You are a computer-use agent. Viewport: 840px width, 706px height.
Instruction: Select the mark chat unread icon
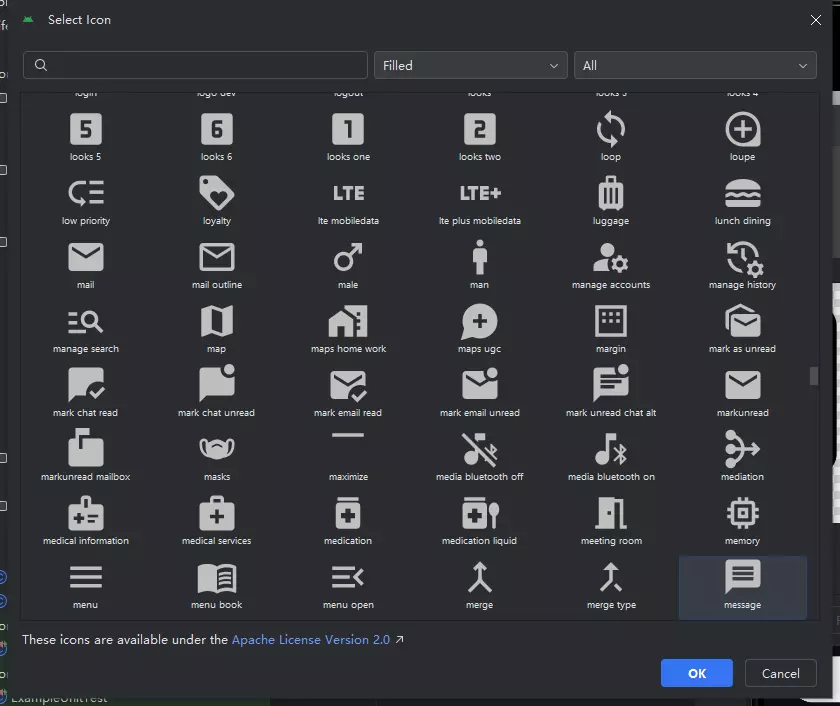(216, 386)
